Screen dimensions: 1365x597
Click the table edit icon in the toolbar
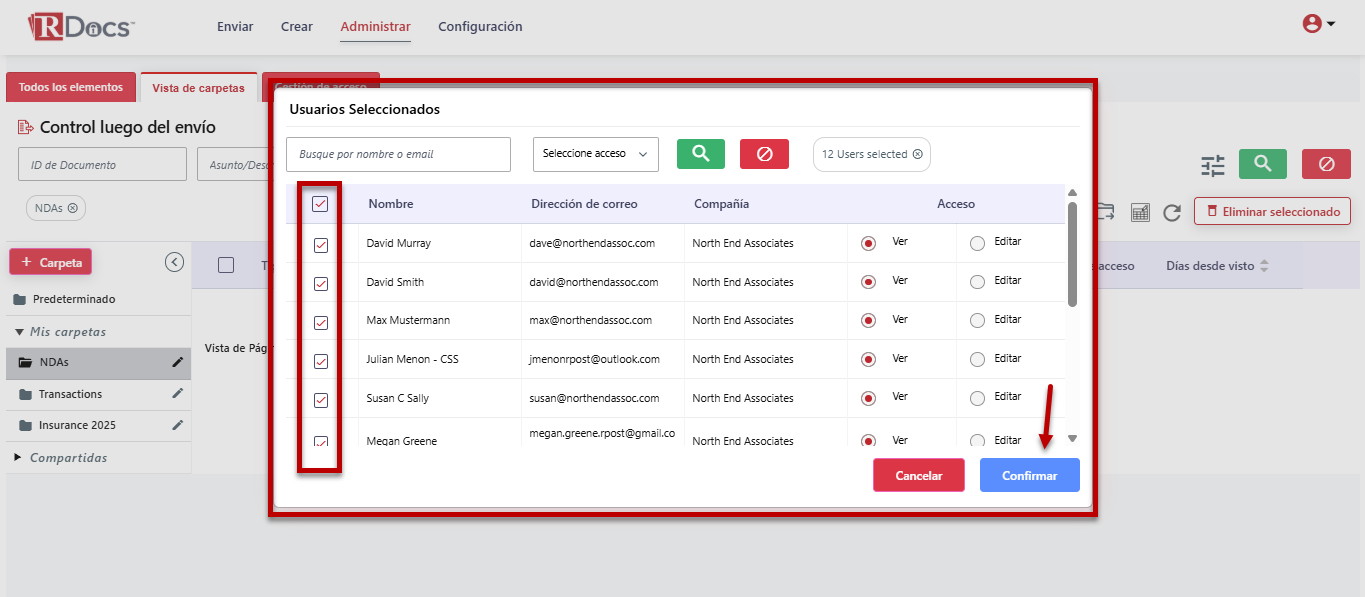click(1139, 212)
